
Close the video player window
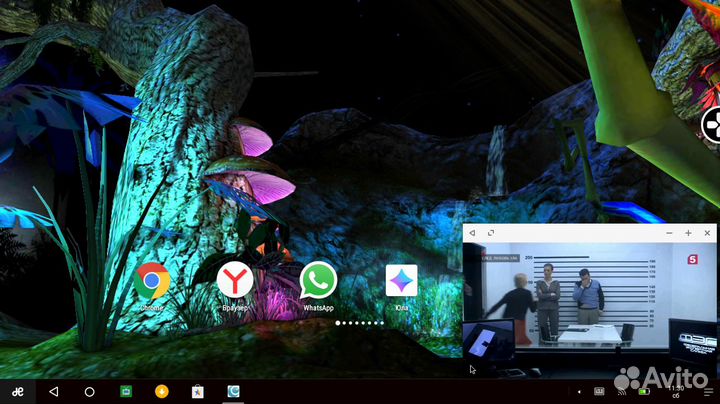click(x=707, y=233)
